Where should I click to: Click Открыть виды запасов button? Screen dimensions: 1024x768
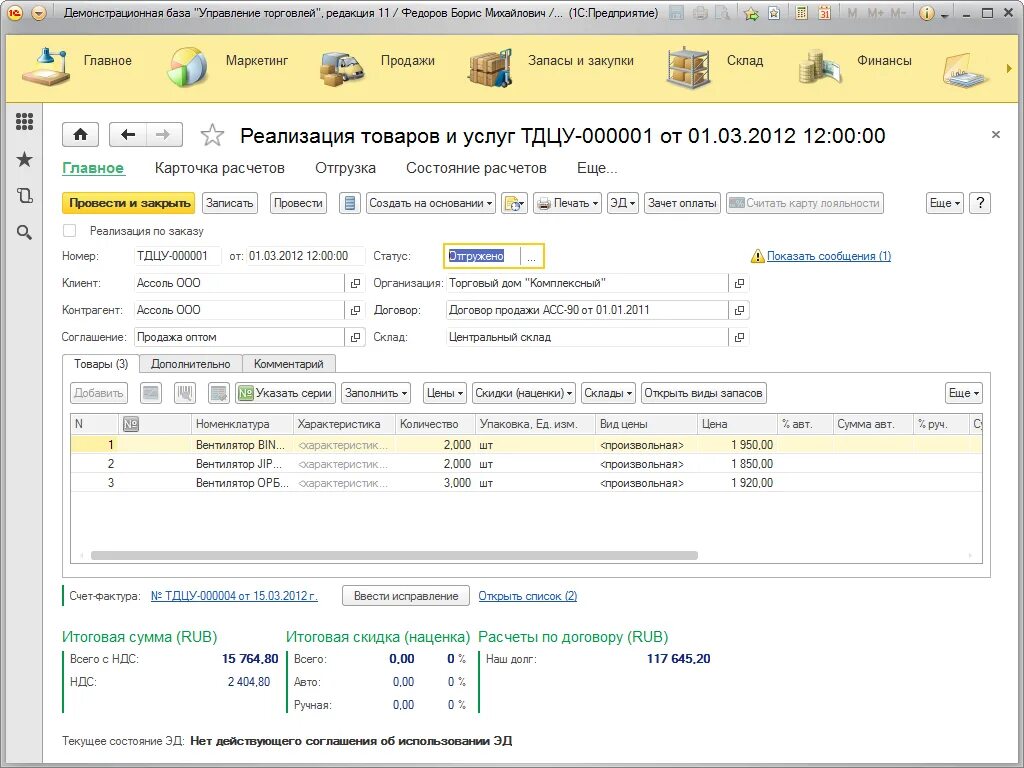pyautogui.click(x=703, y=393)
